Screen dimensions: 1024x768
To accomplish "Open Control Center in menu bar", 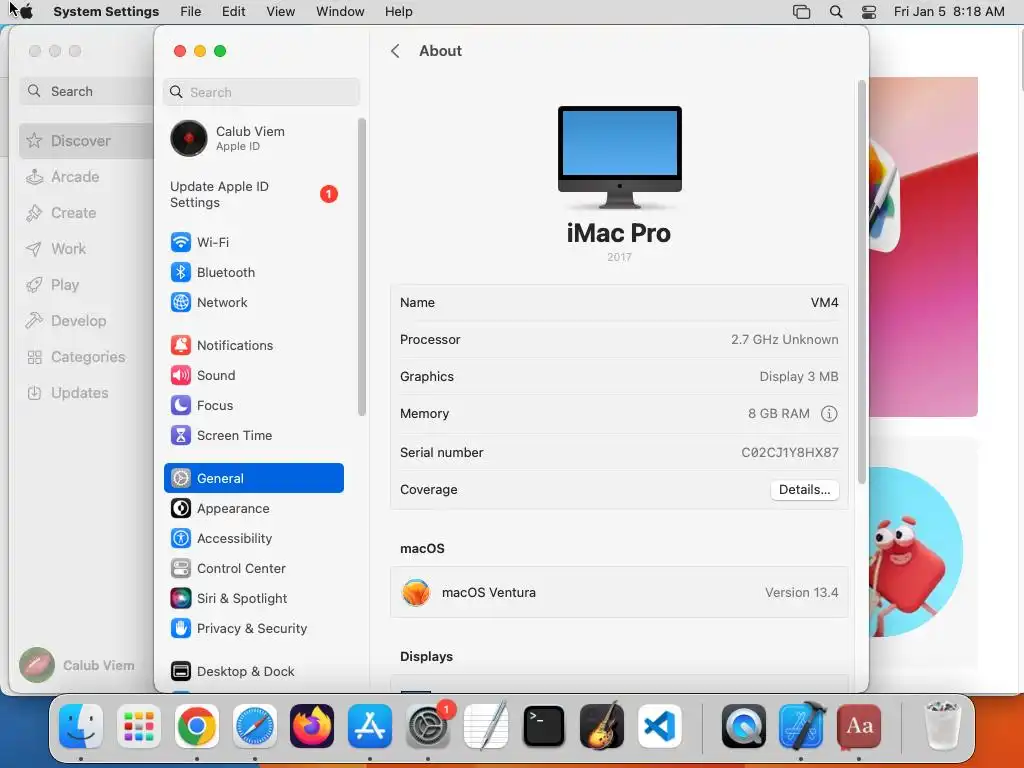I will (869, 12).
